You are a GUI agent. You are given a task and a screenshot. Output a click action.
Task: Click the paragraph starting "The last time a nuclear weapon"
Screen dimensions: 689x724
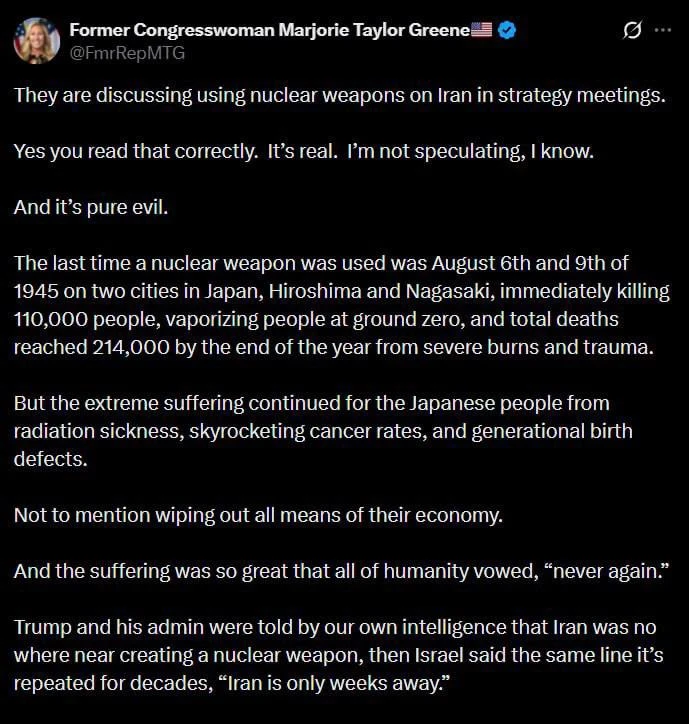[x=342, y=305]
